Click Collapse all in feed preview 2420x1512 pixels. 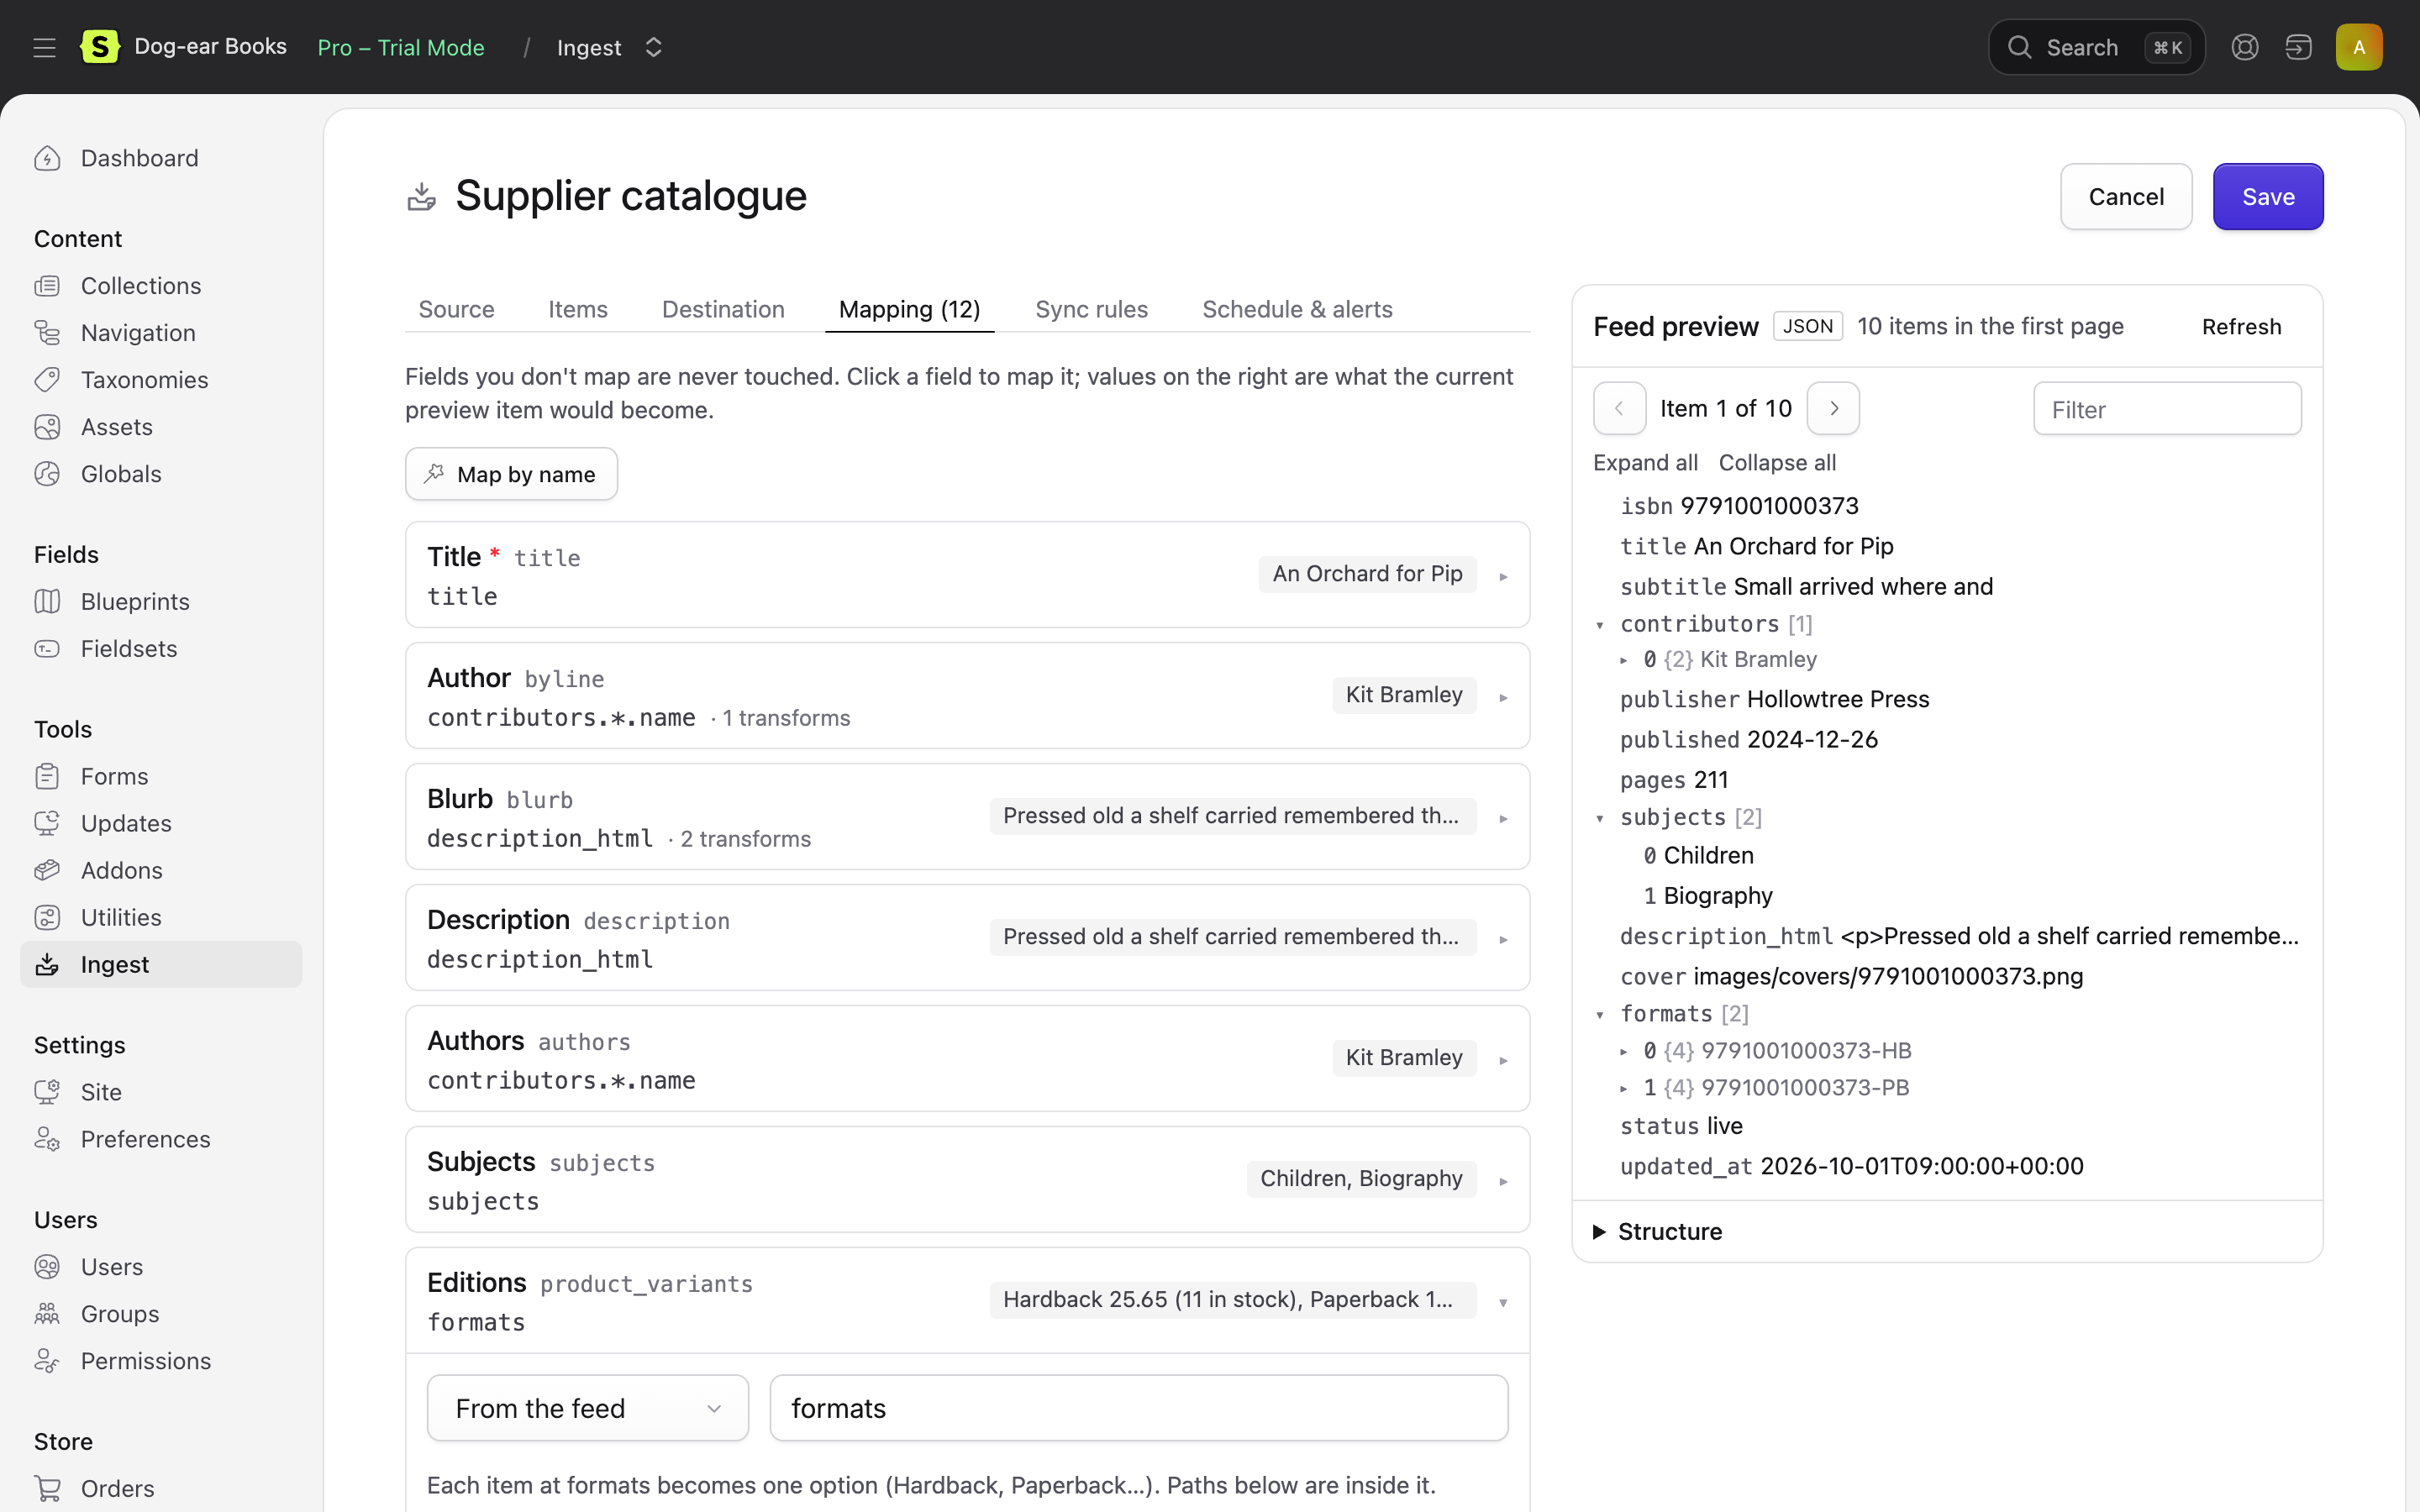click(x=1777, y=463)
